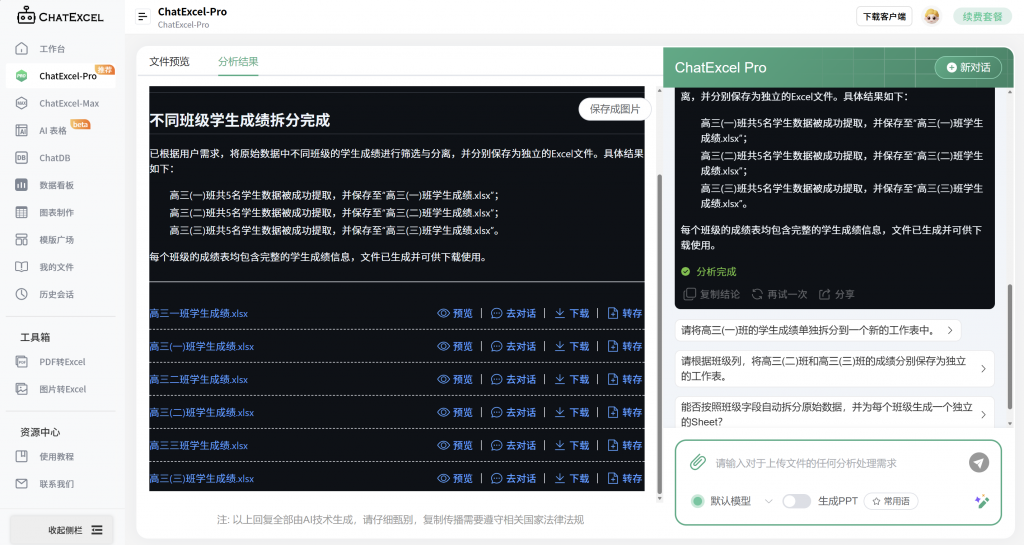Download 高三二班学生成绩.xlsx

(x=571, y=379)
